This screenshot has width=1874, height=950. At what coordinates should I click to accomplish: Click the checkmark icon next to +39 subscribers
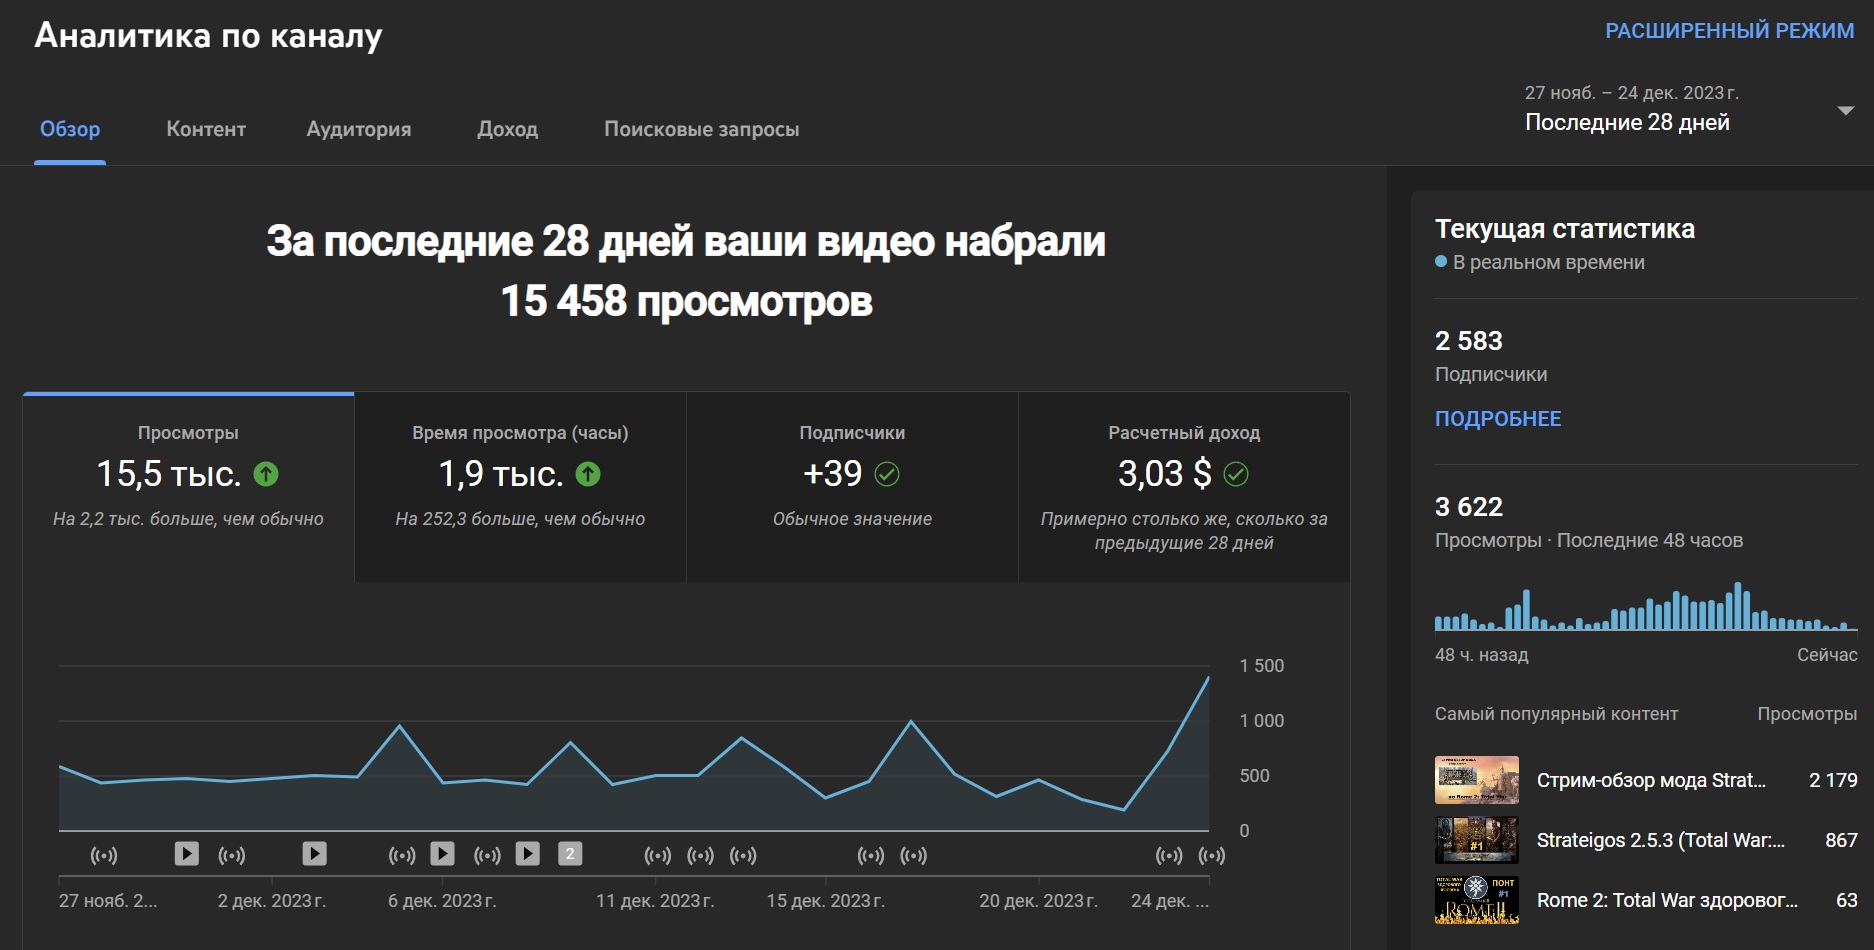pos(887,474)
